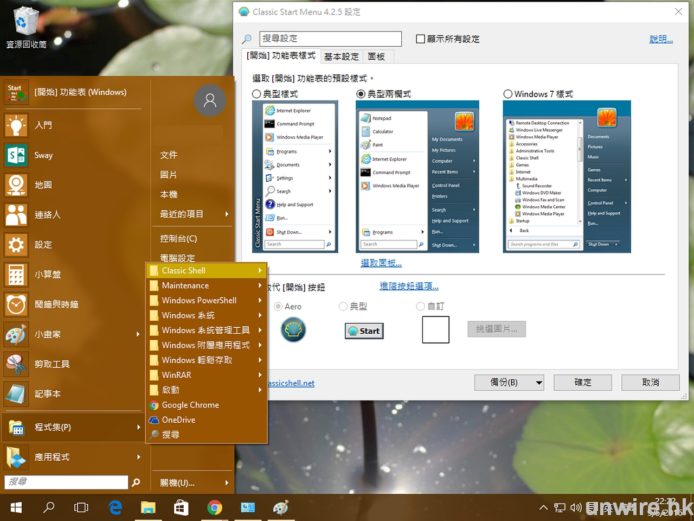Select the Aero start button style
Screen dimensions: 694x521
click(x=277, y=306)
